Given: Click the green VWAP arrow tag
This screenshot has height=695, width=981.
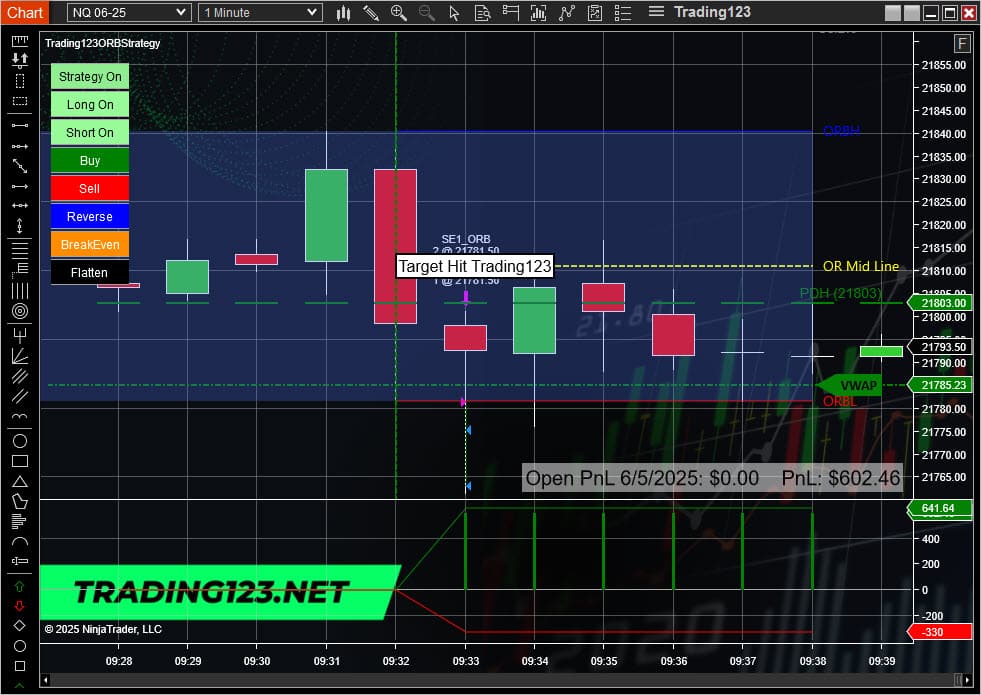Looking at the screenshot, I should (850, 385).
